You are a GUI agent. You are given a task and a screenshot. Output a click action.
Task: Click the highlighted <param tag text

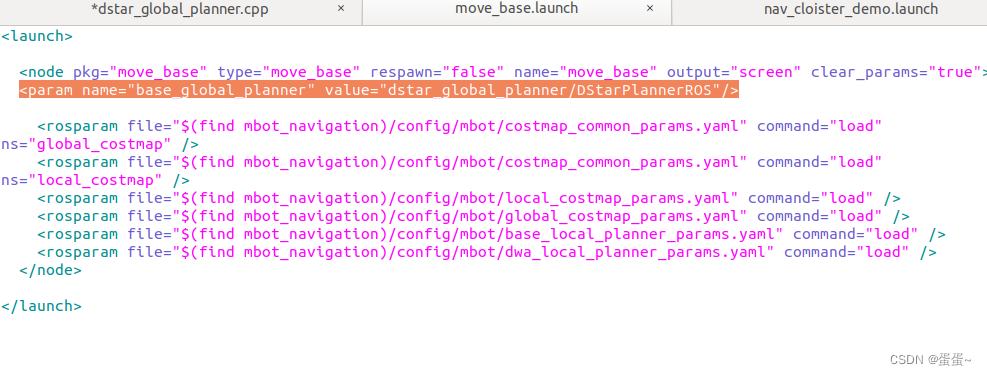click(x=46, y=90)
